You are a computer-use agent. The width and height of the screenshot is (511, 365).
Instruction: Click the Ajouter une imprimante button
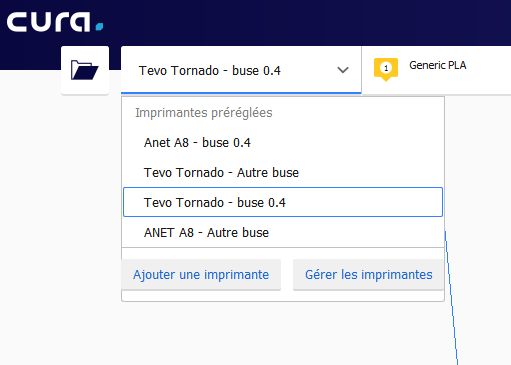(201, 275)
